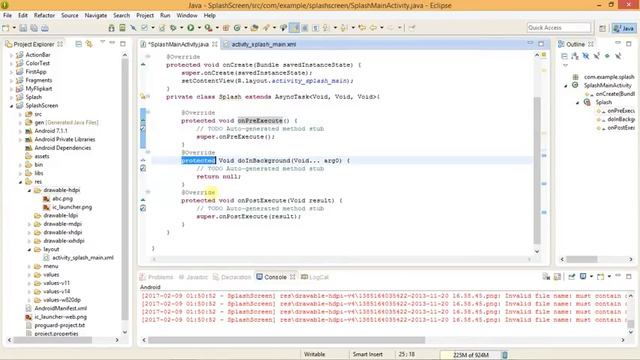Click the Clear Console icon
640x360 pixels.
tap(546, 277)
